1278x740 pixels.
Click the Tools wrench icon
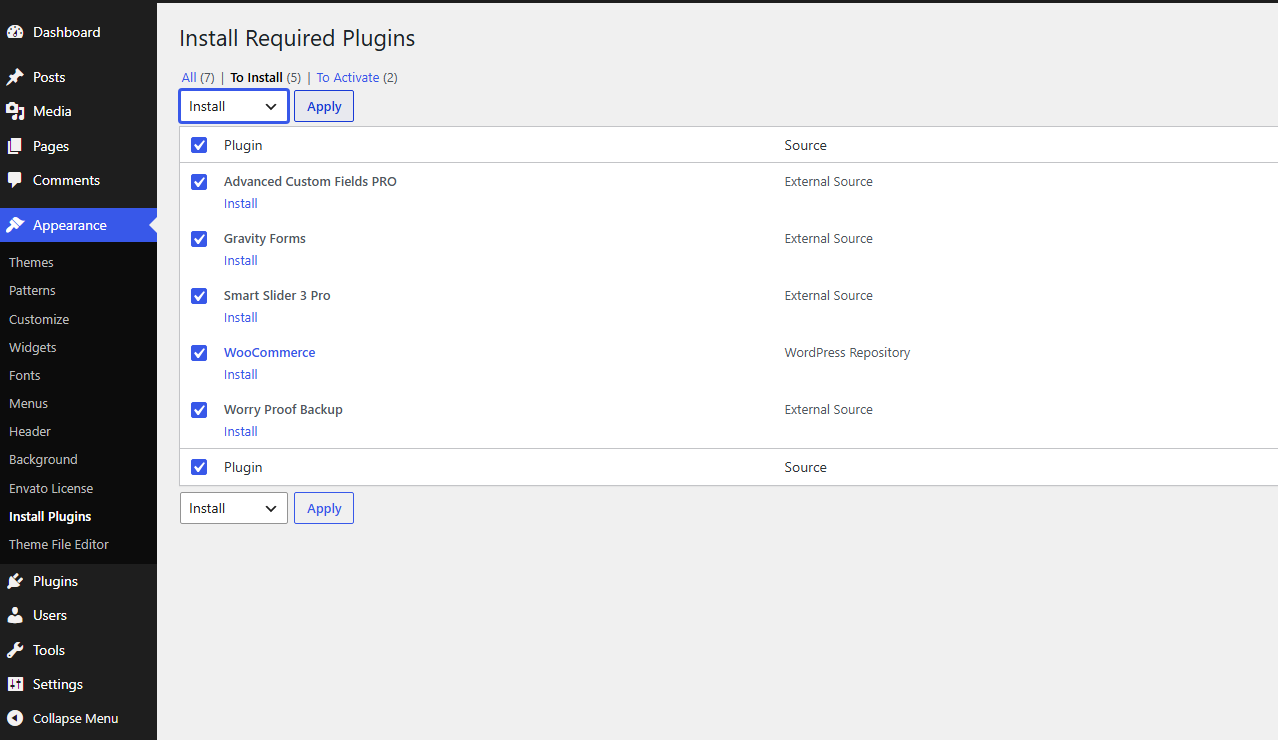point(15,650)
